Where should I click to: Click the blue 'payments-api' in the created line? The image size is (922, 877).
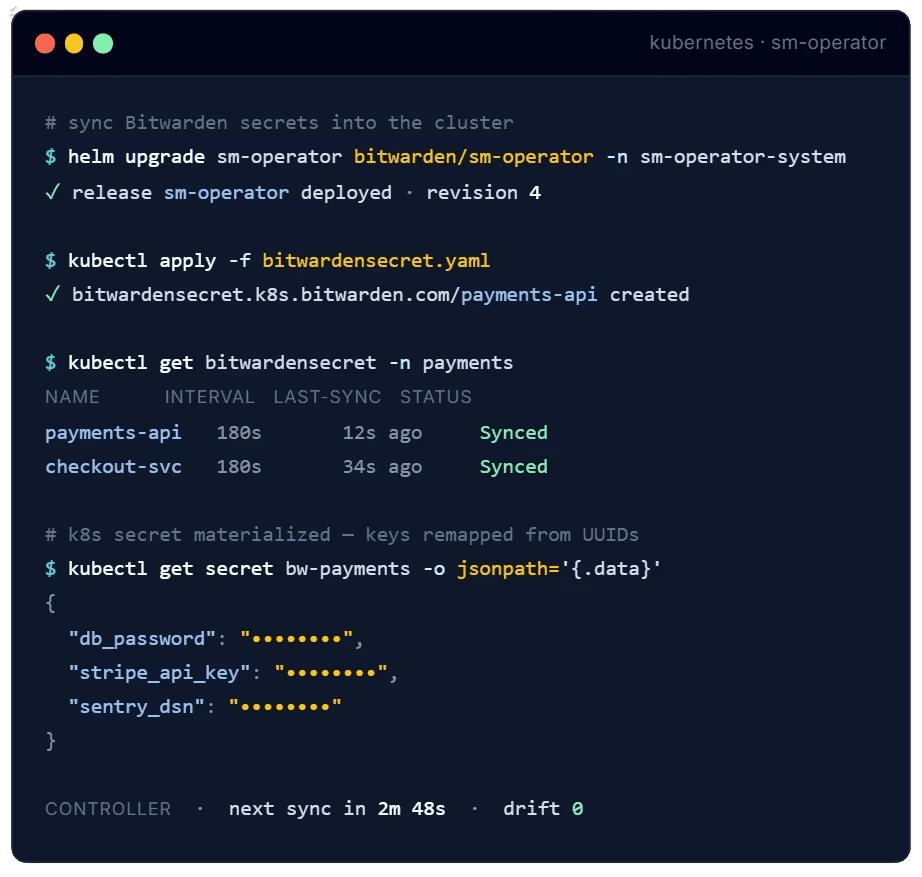click(529, 295)
